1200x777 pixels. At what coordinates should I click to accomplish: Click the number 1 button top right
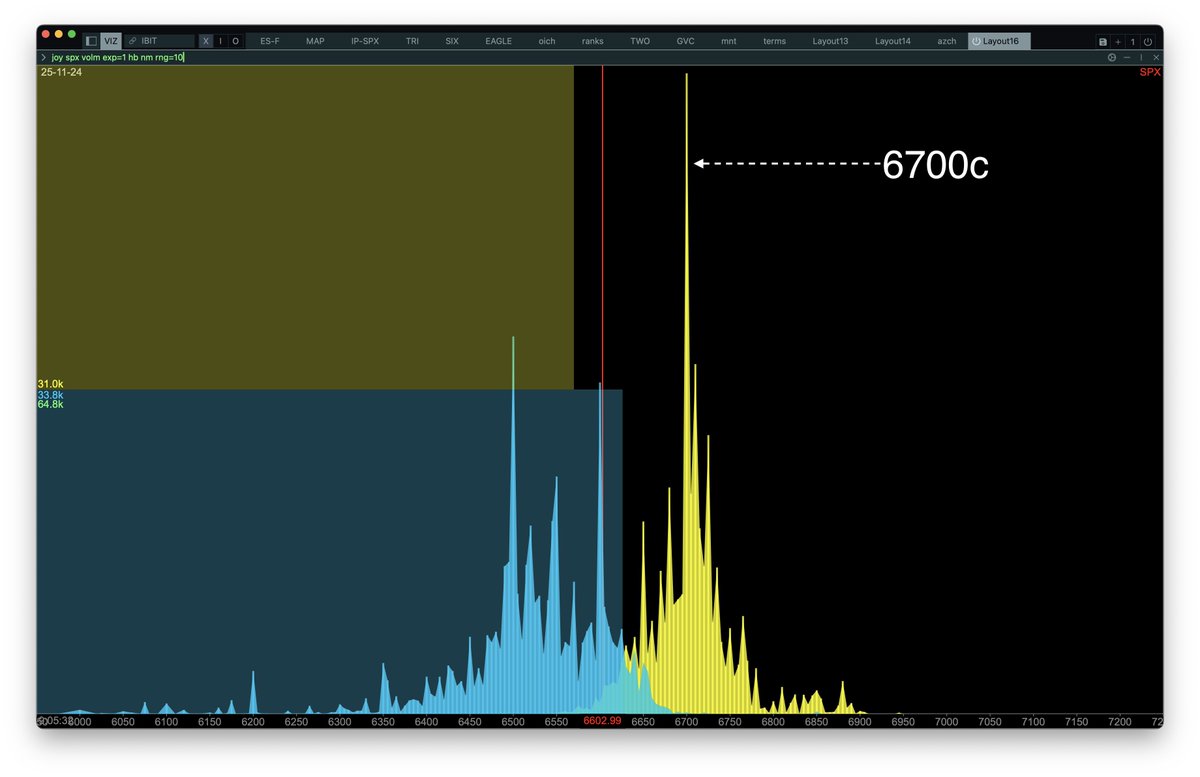click(x=1133, y=42)
